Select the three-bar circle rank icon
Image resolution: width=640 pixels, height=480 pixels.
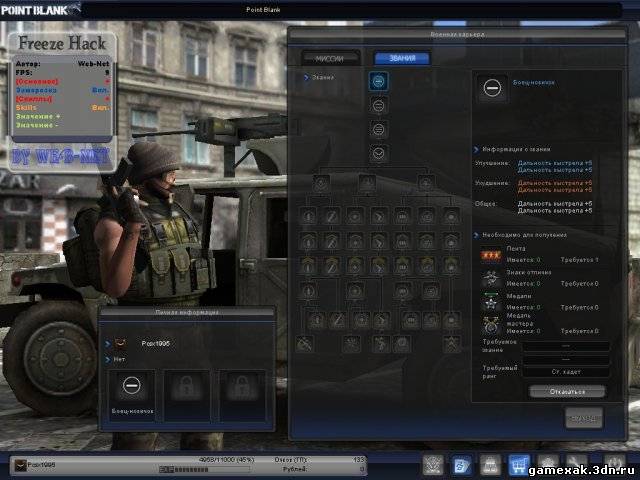[378, 129]
